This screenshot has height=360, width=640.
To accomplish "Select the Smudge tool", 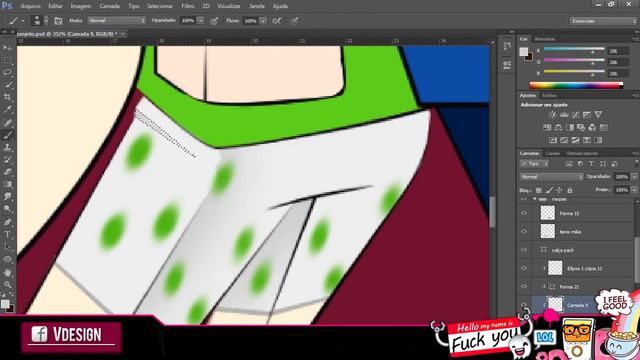I will click(x=7, y=197).
